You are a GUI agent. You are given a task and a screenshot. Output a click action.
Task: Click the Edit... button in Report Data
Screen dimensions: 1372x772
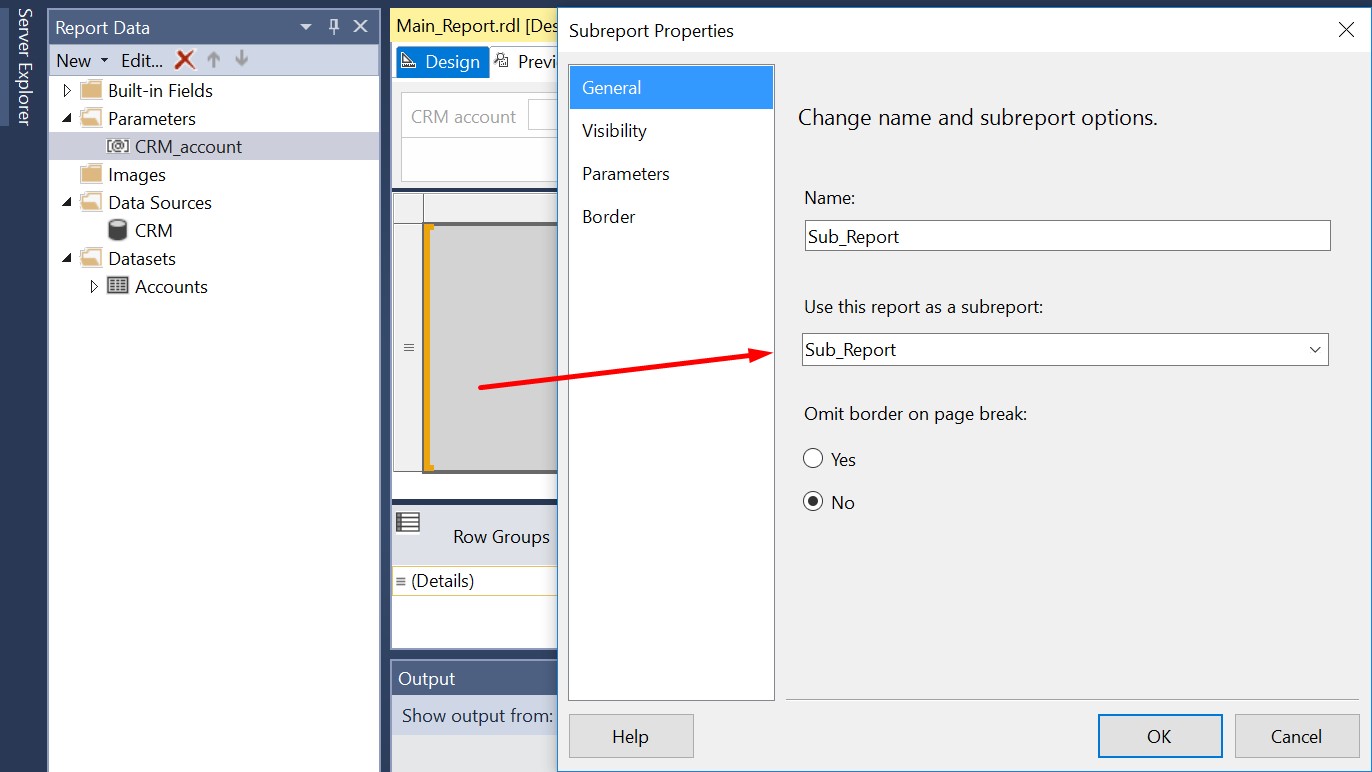[x=142, y=61]
